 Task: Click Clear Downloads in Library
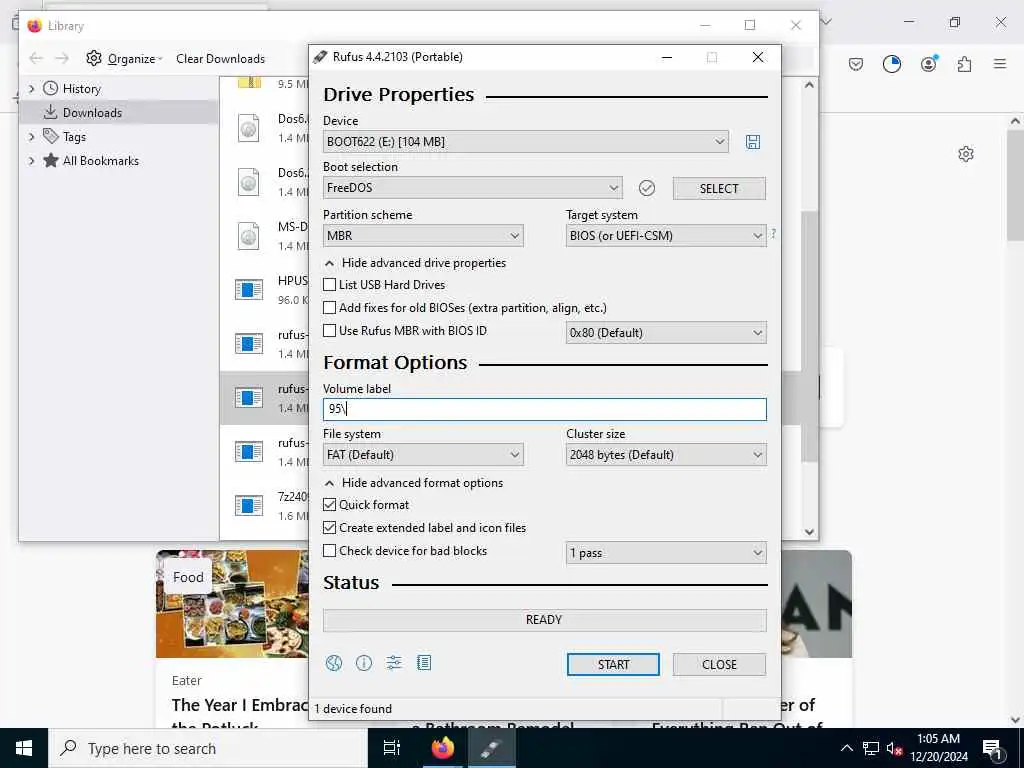(221, 59)
